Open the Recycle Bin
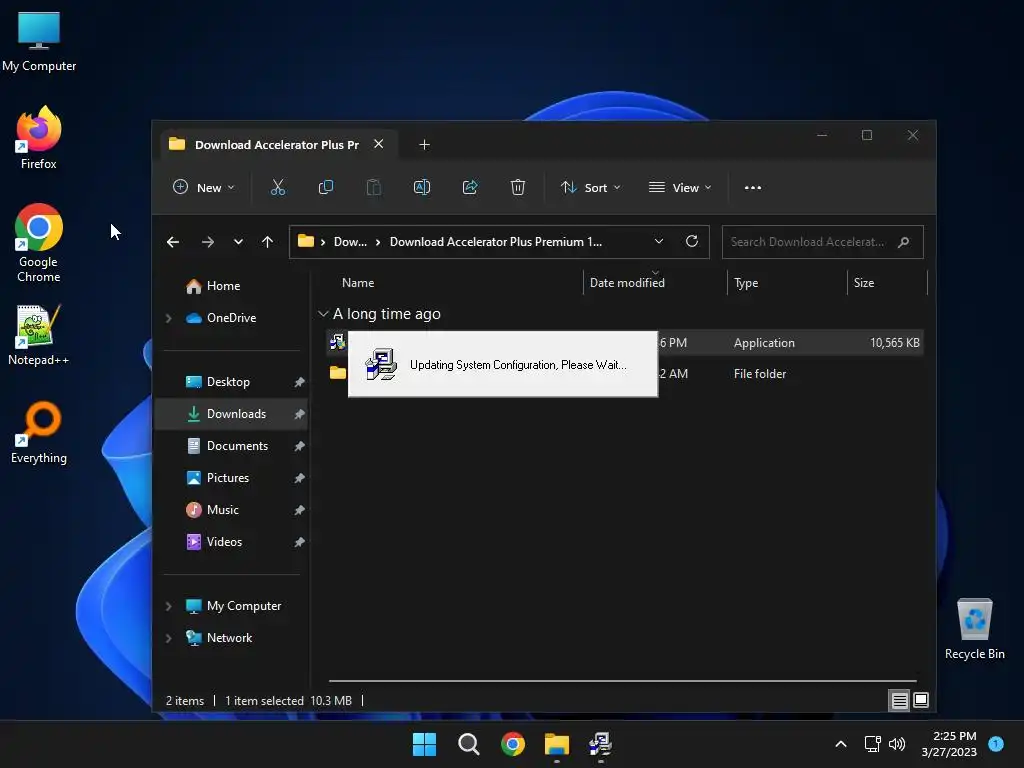The image size is (1024, 768). 974,629
